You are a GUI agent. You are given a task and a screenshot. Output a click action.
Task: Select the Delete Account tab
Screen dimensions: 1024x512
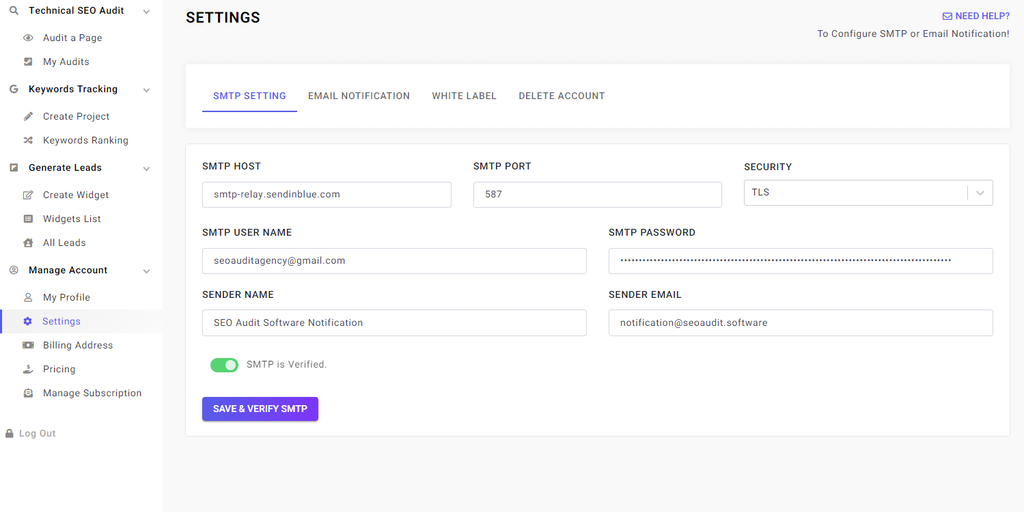tap(561, 96)
